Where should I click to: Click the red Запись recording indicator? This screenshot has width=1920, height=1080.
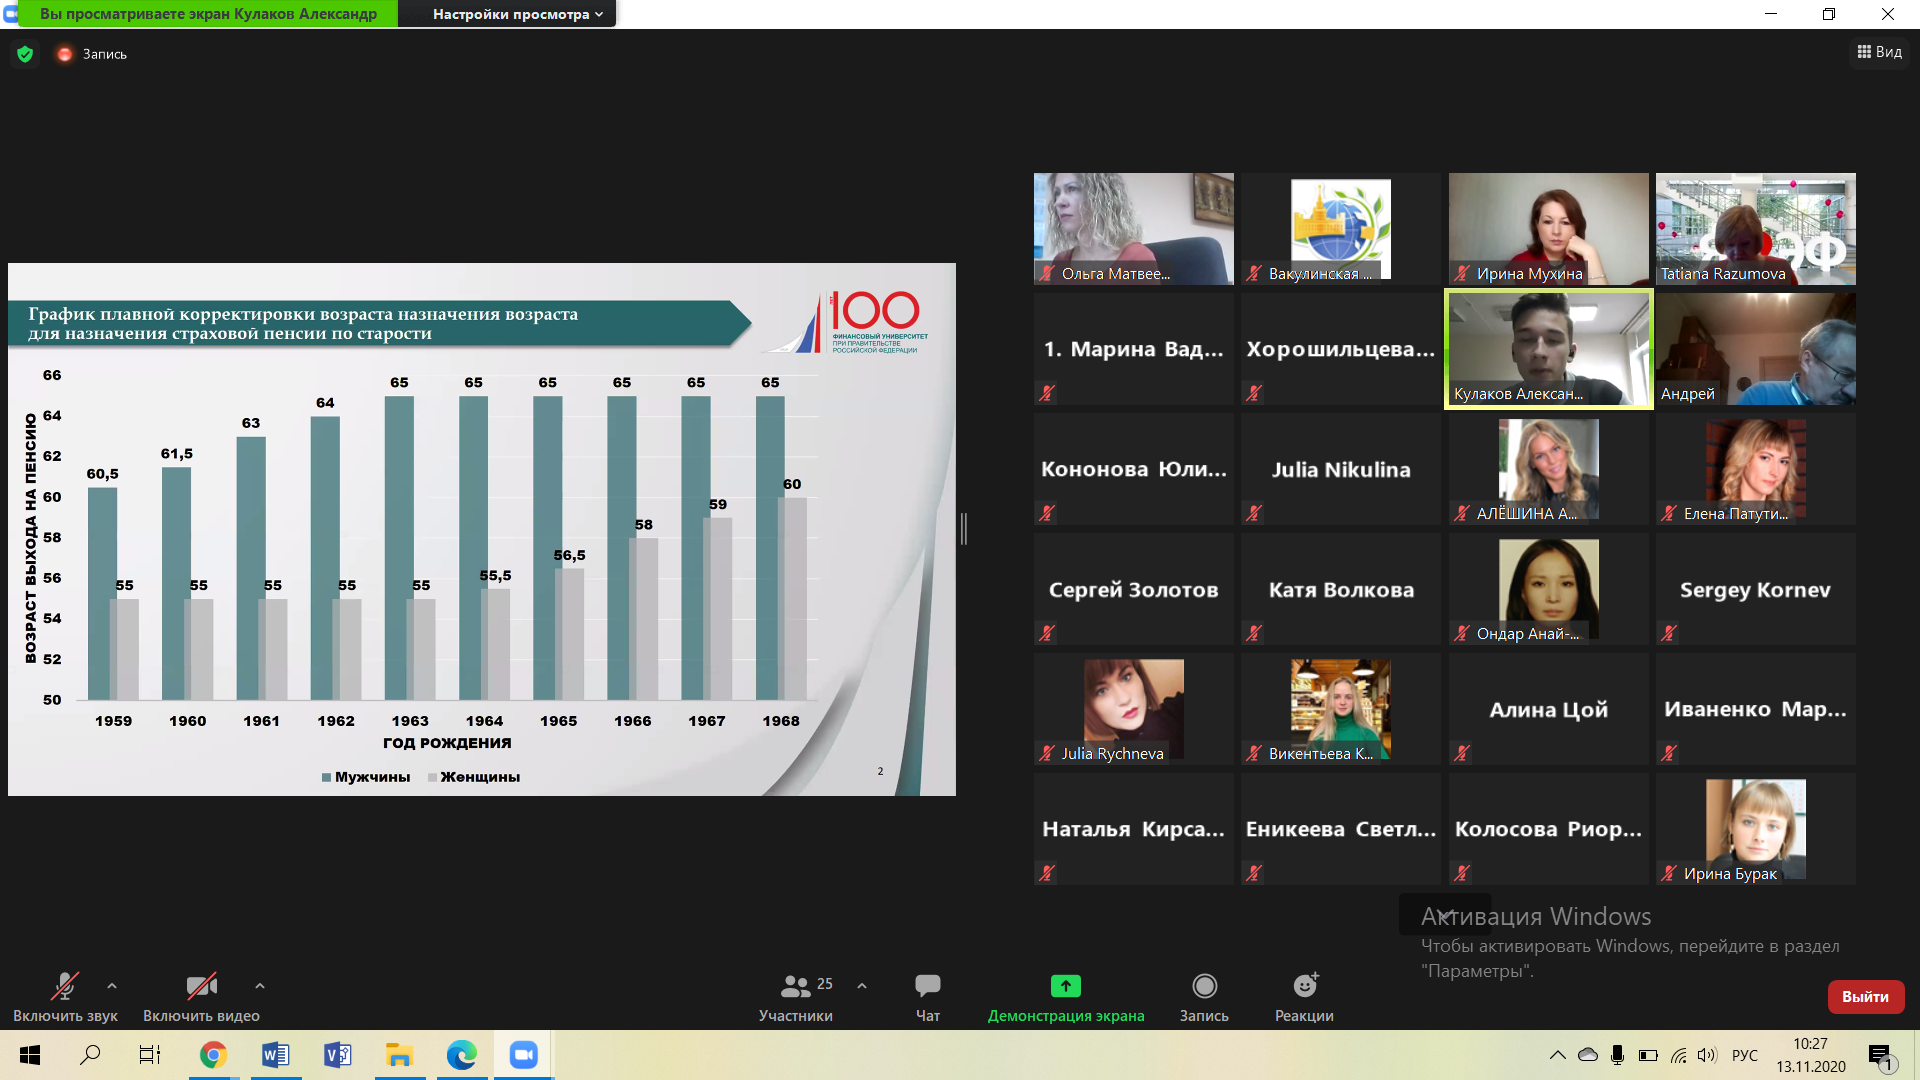point(92,54)
